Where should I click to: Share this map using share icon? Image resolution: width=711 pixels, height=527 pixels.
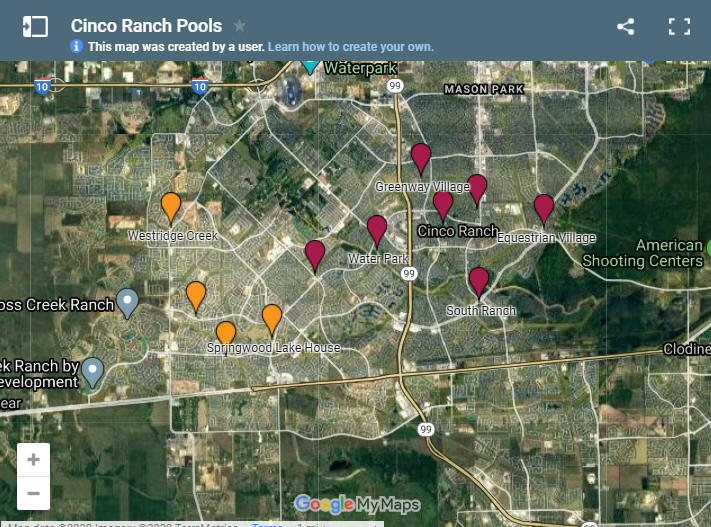626,27
